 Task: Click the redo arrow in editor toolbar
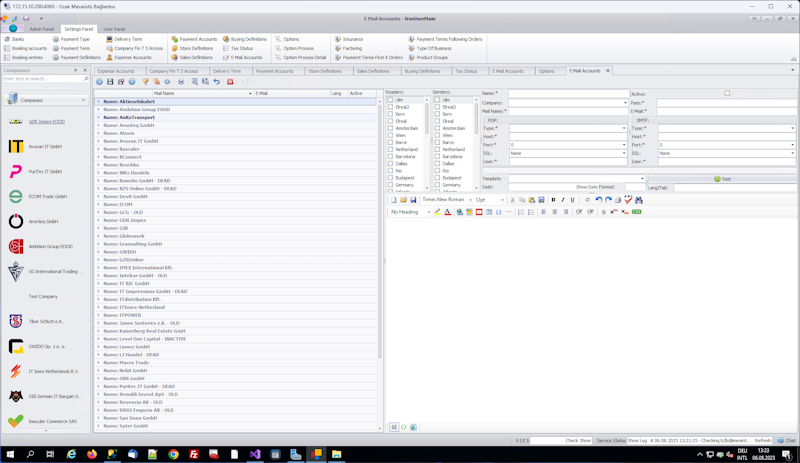(x=608, y=200)
